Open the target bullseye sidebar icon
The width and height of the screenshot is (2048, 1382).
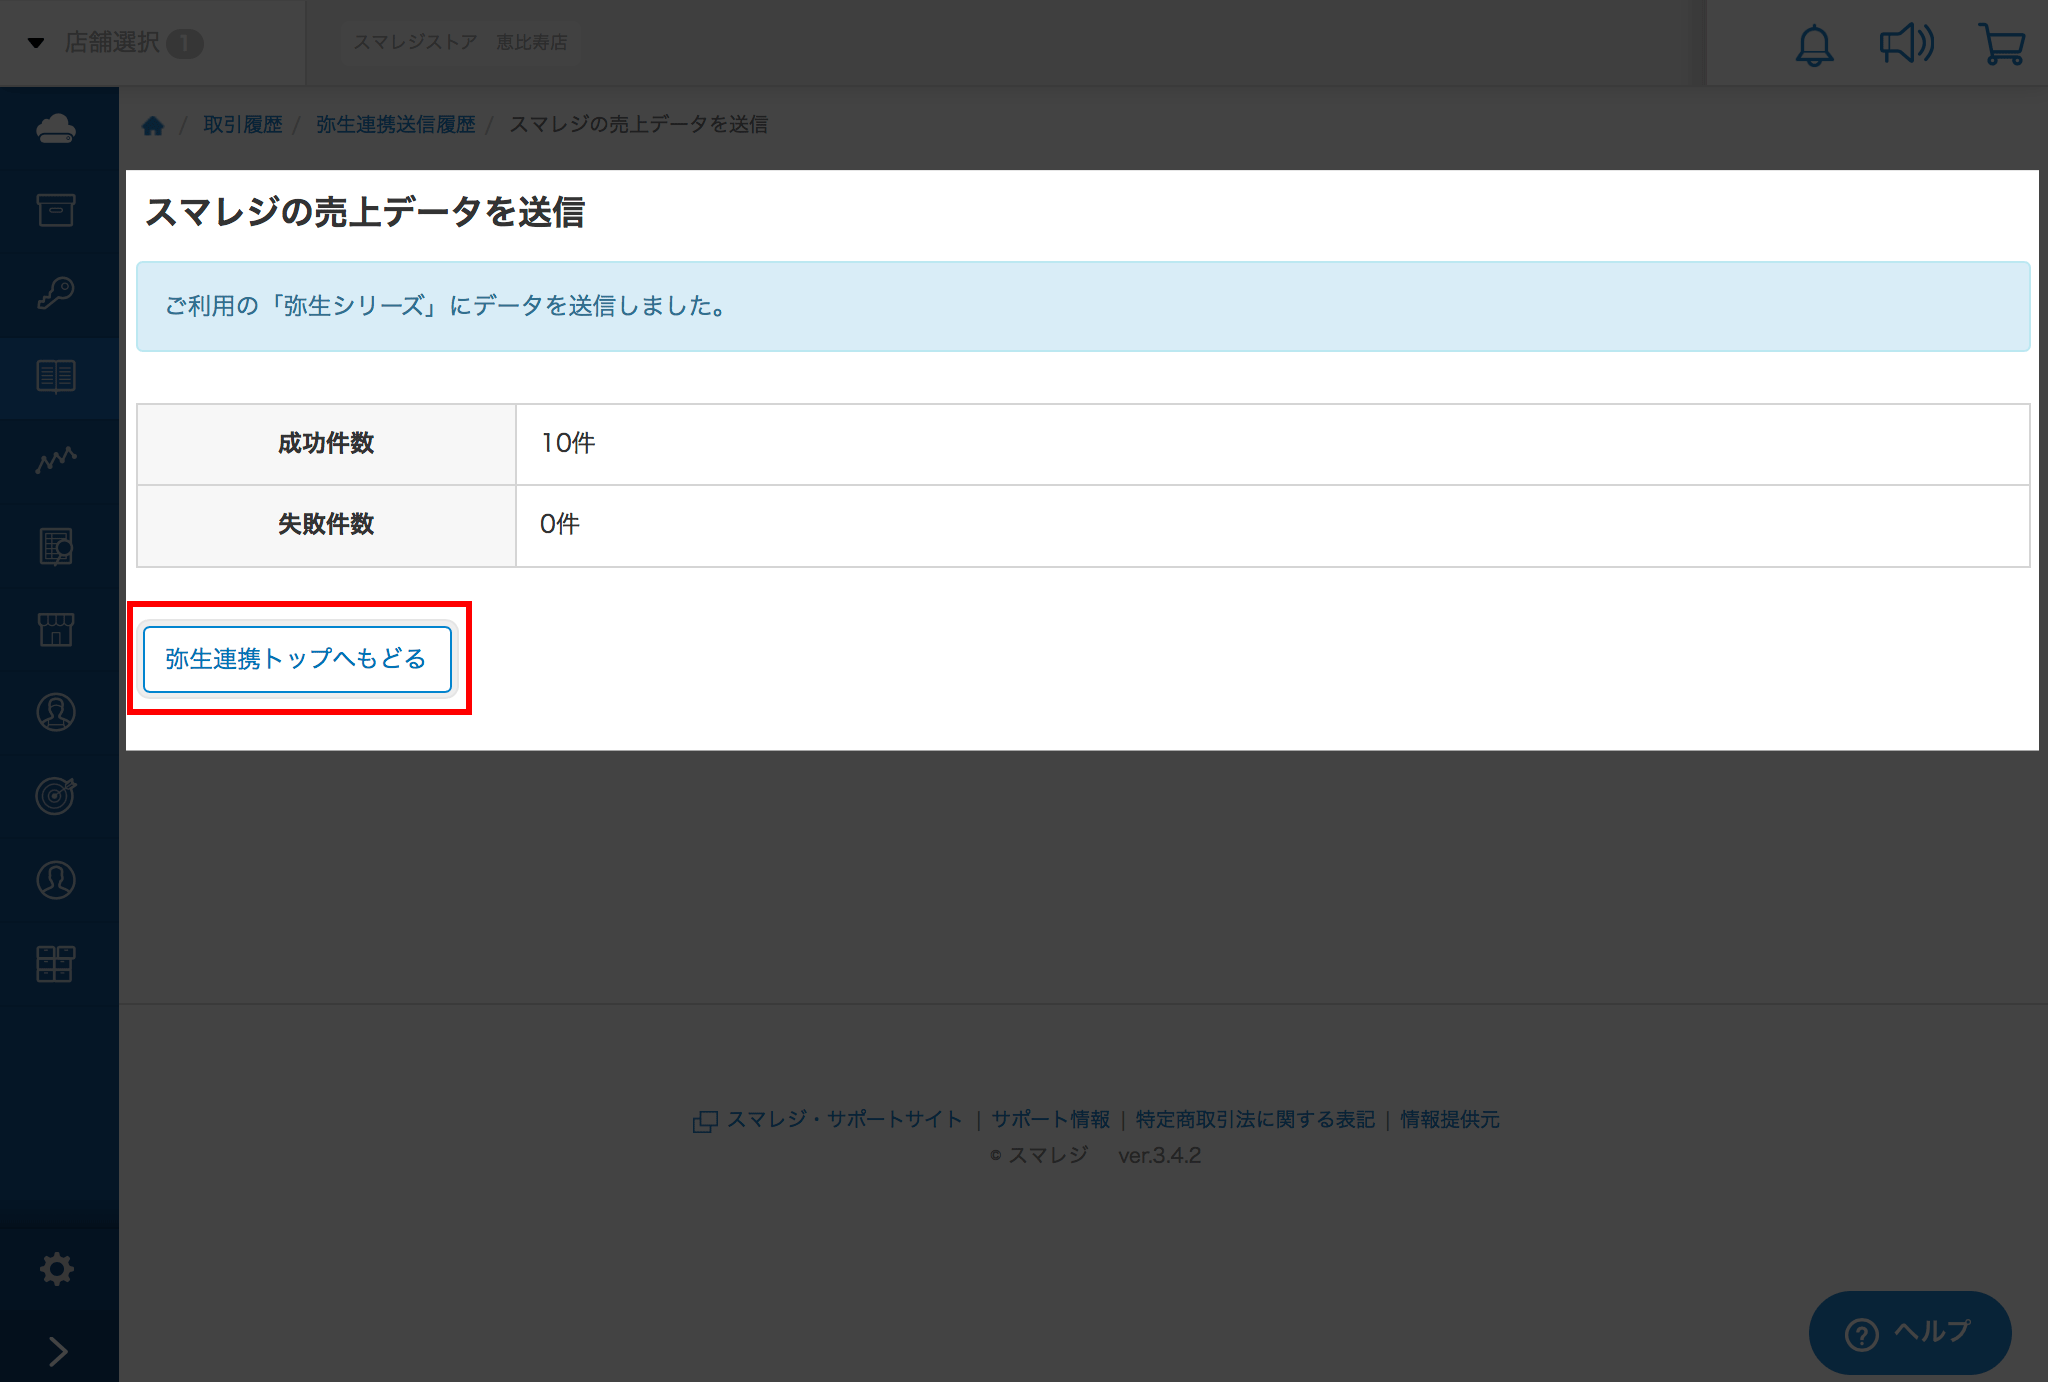coord(56,795)
